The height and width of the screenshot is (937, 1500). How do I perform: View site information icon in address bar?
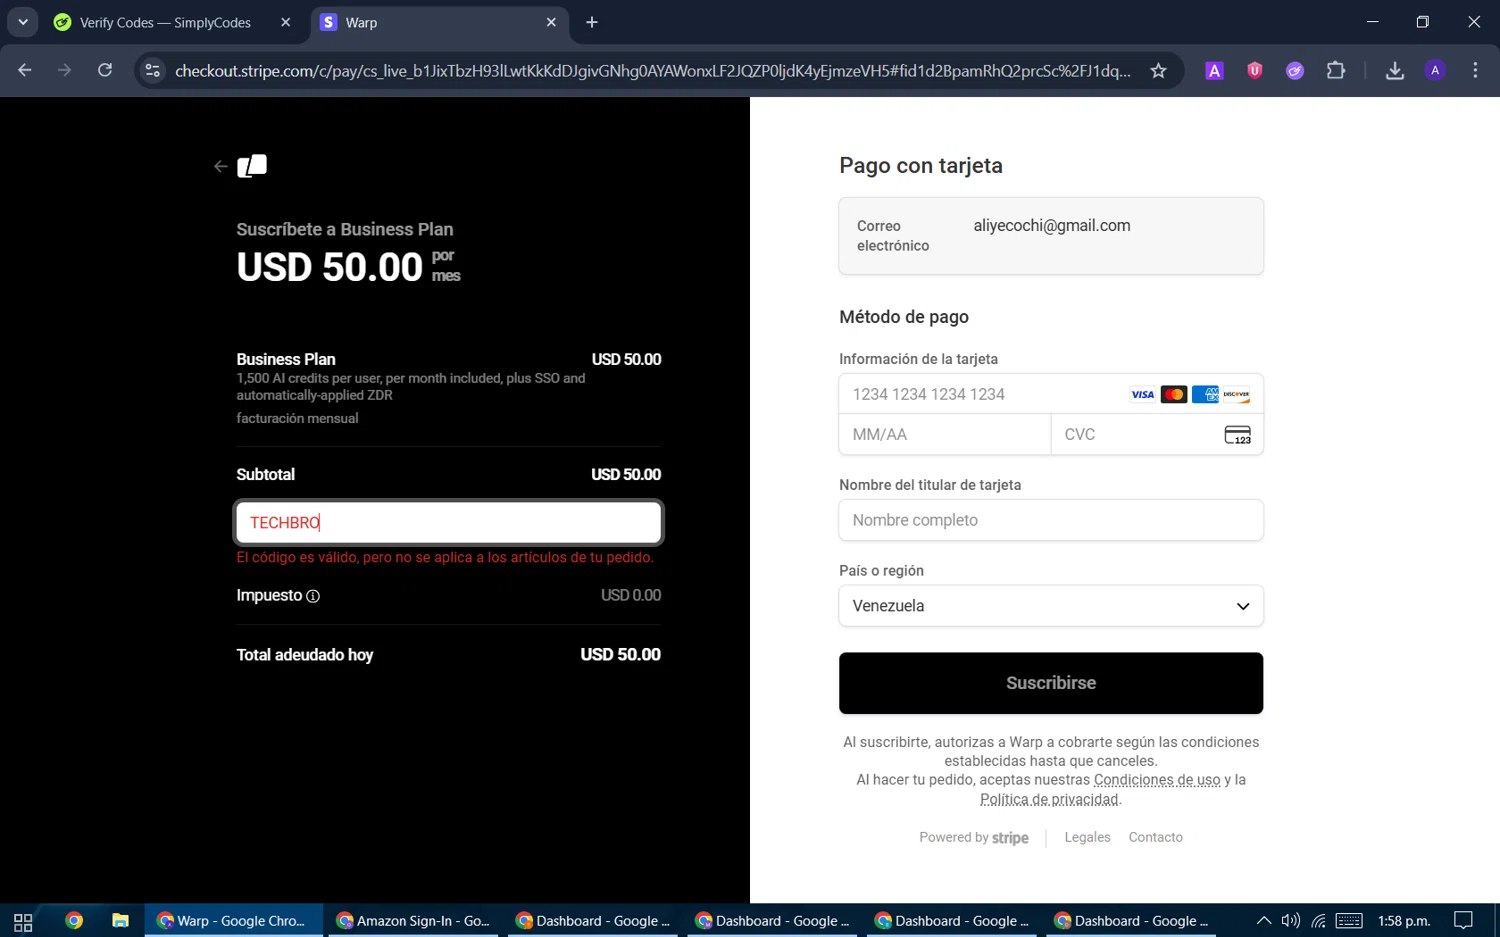click(152, 70)
